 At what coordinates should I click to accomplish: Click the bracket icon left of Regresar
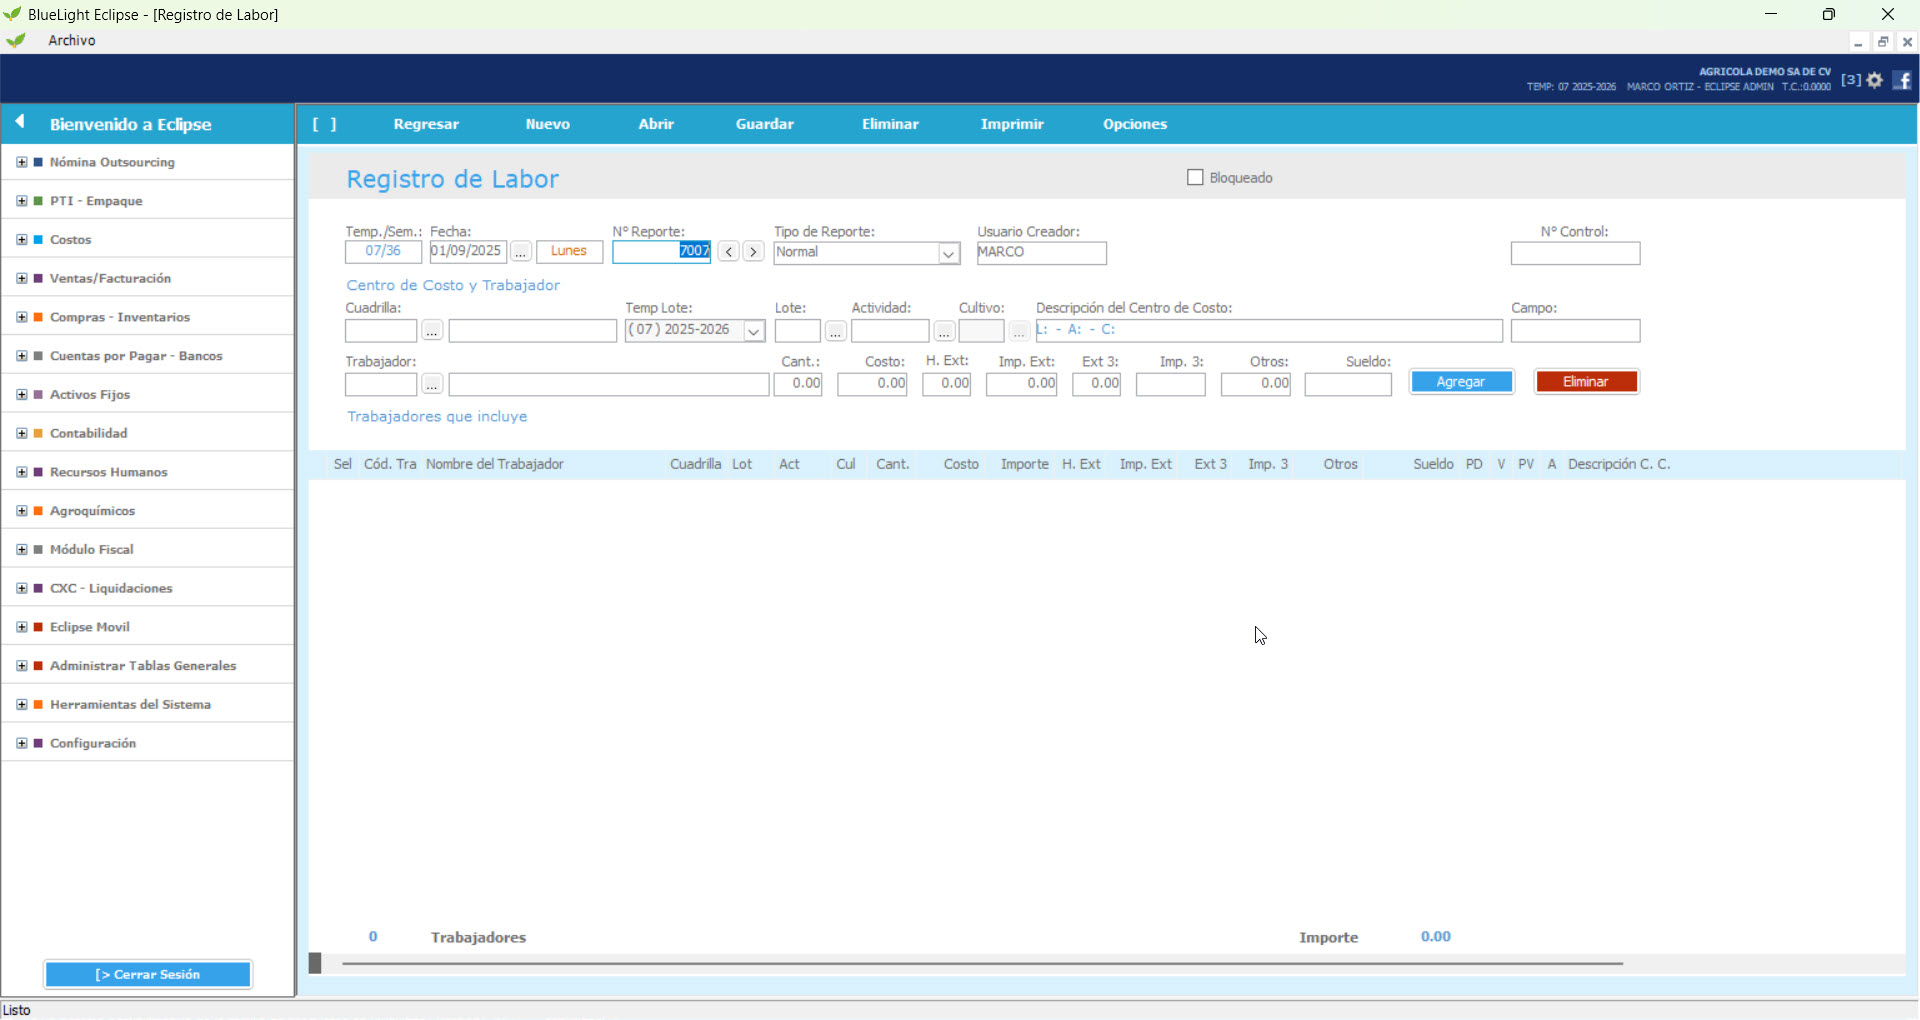coord(326,123)
